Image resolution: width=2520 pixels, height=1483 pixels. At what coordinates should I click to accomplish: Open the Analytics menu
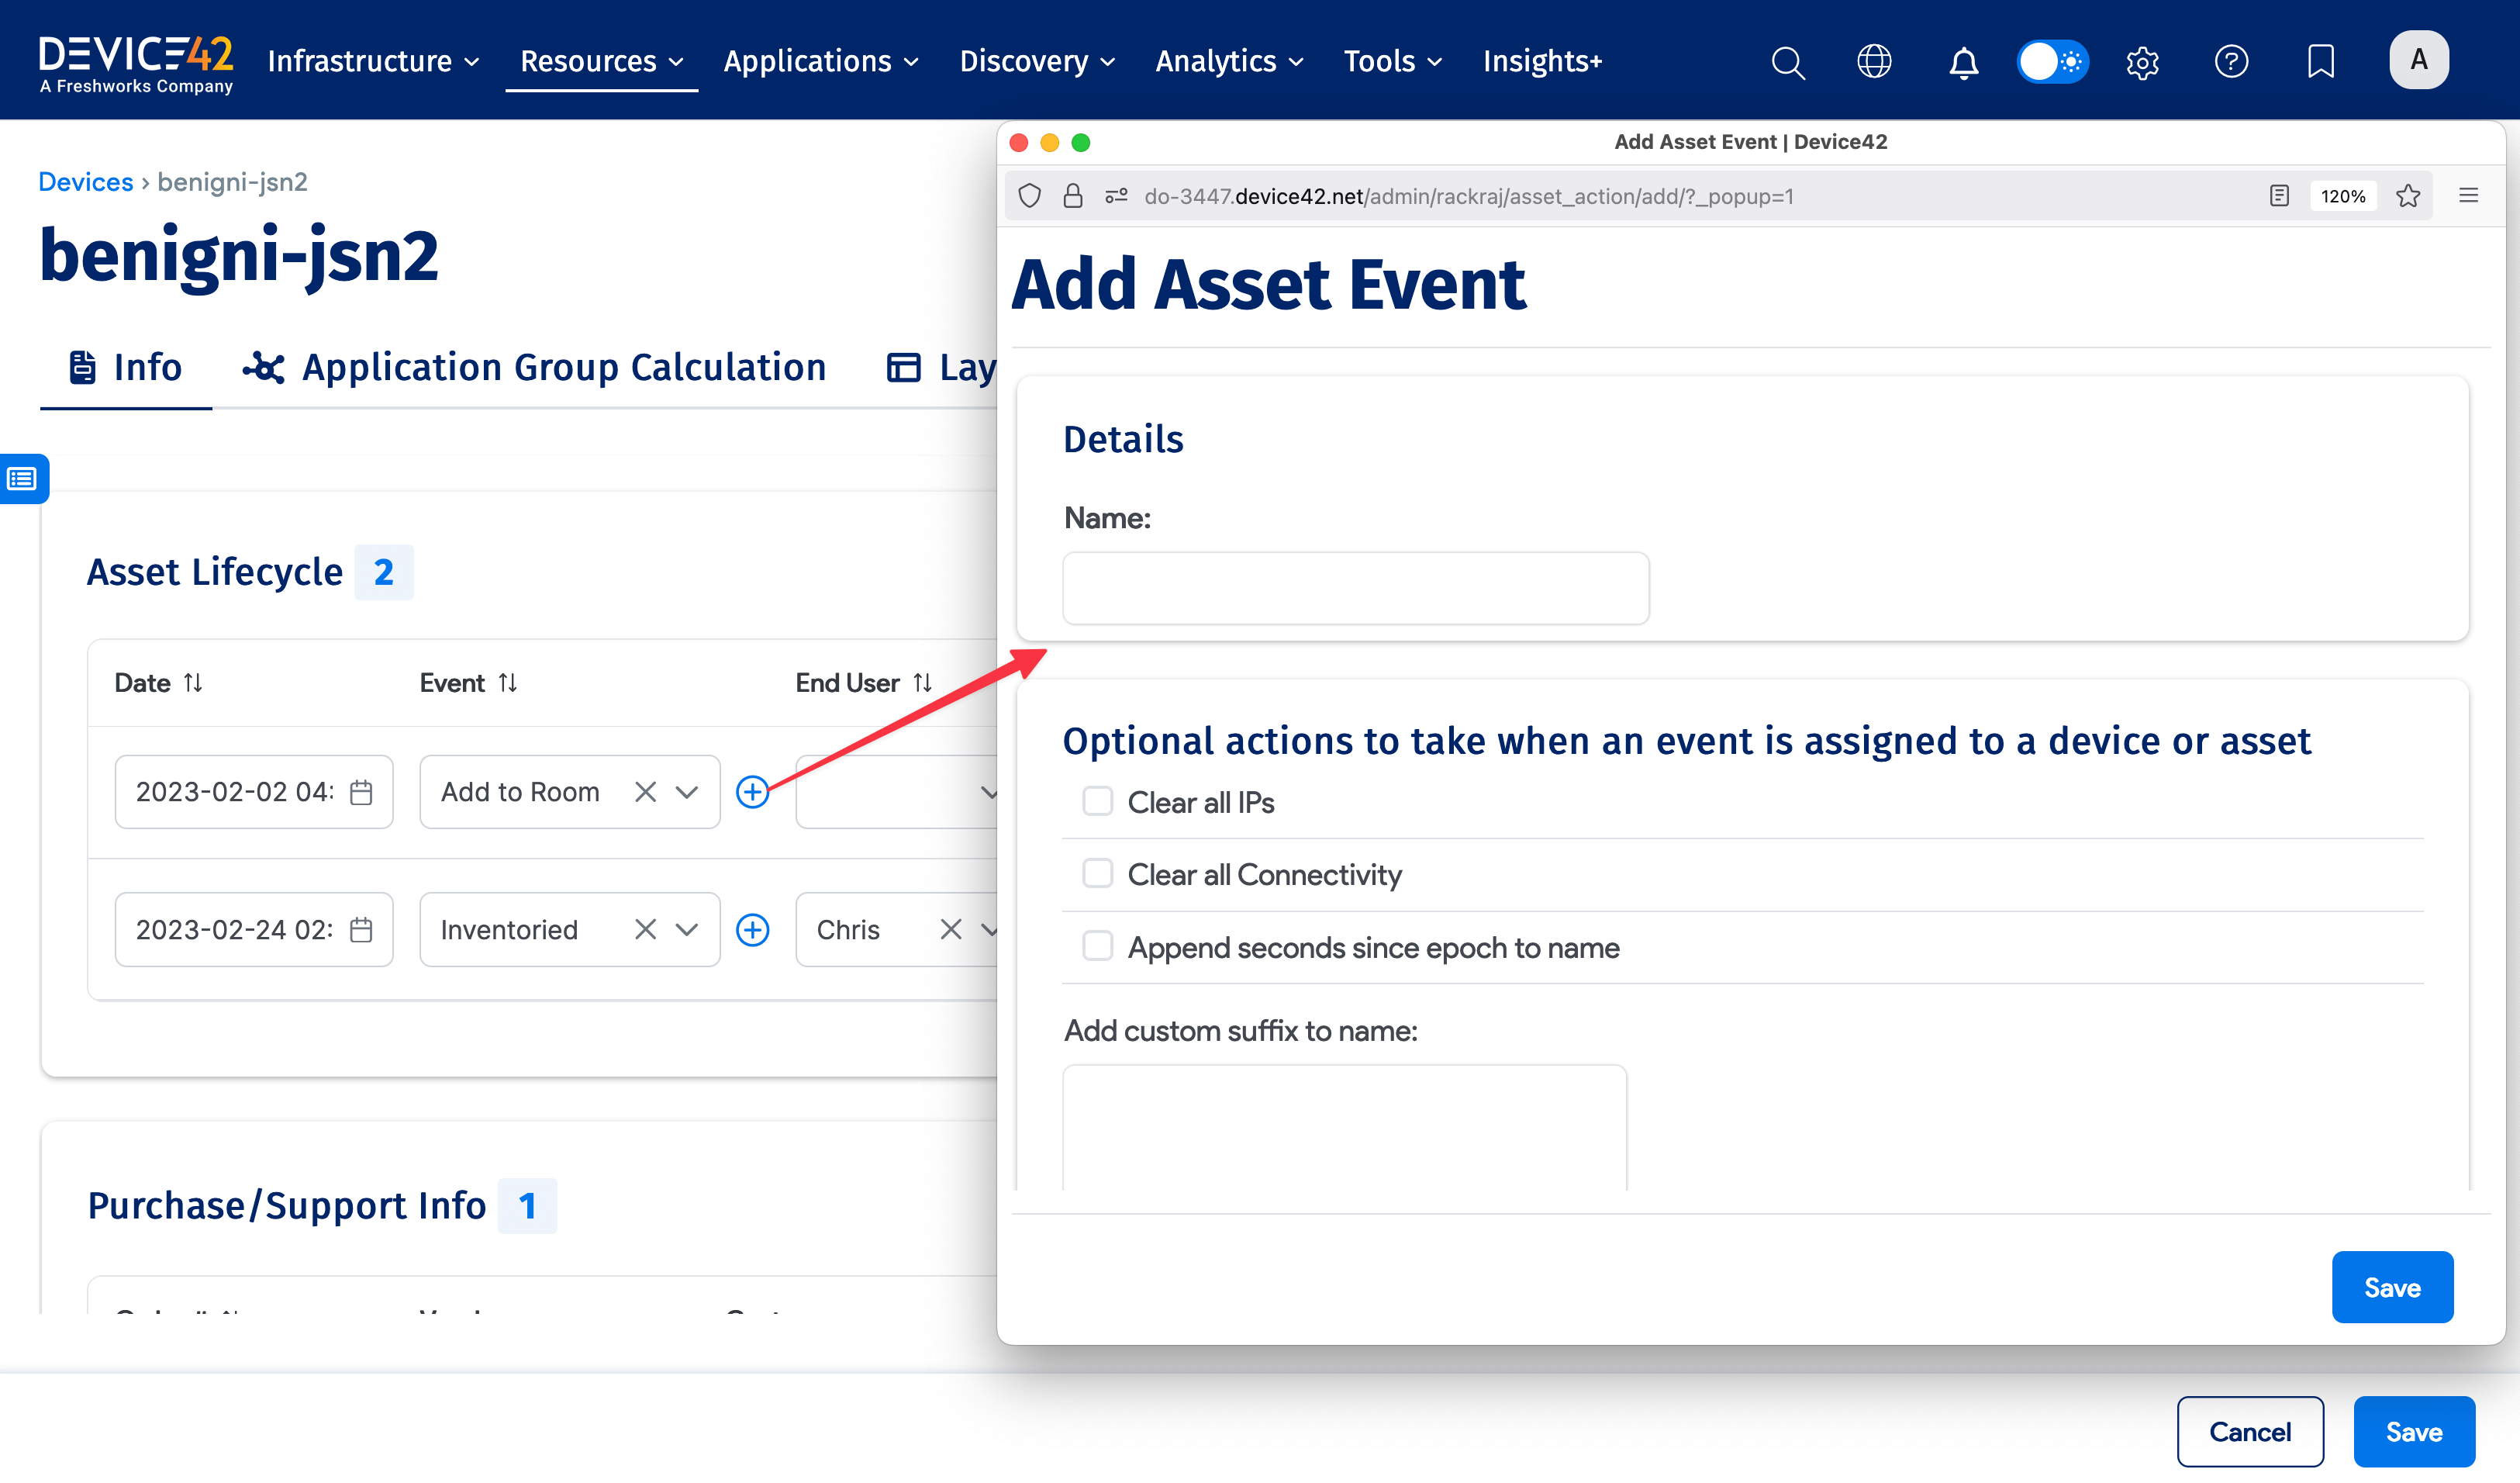(x=1228, y=61)
